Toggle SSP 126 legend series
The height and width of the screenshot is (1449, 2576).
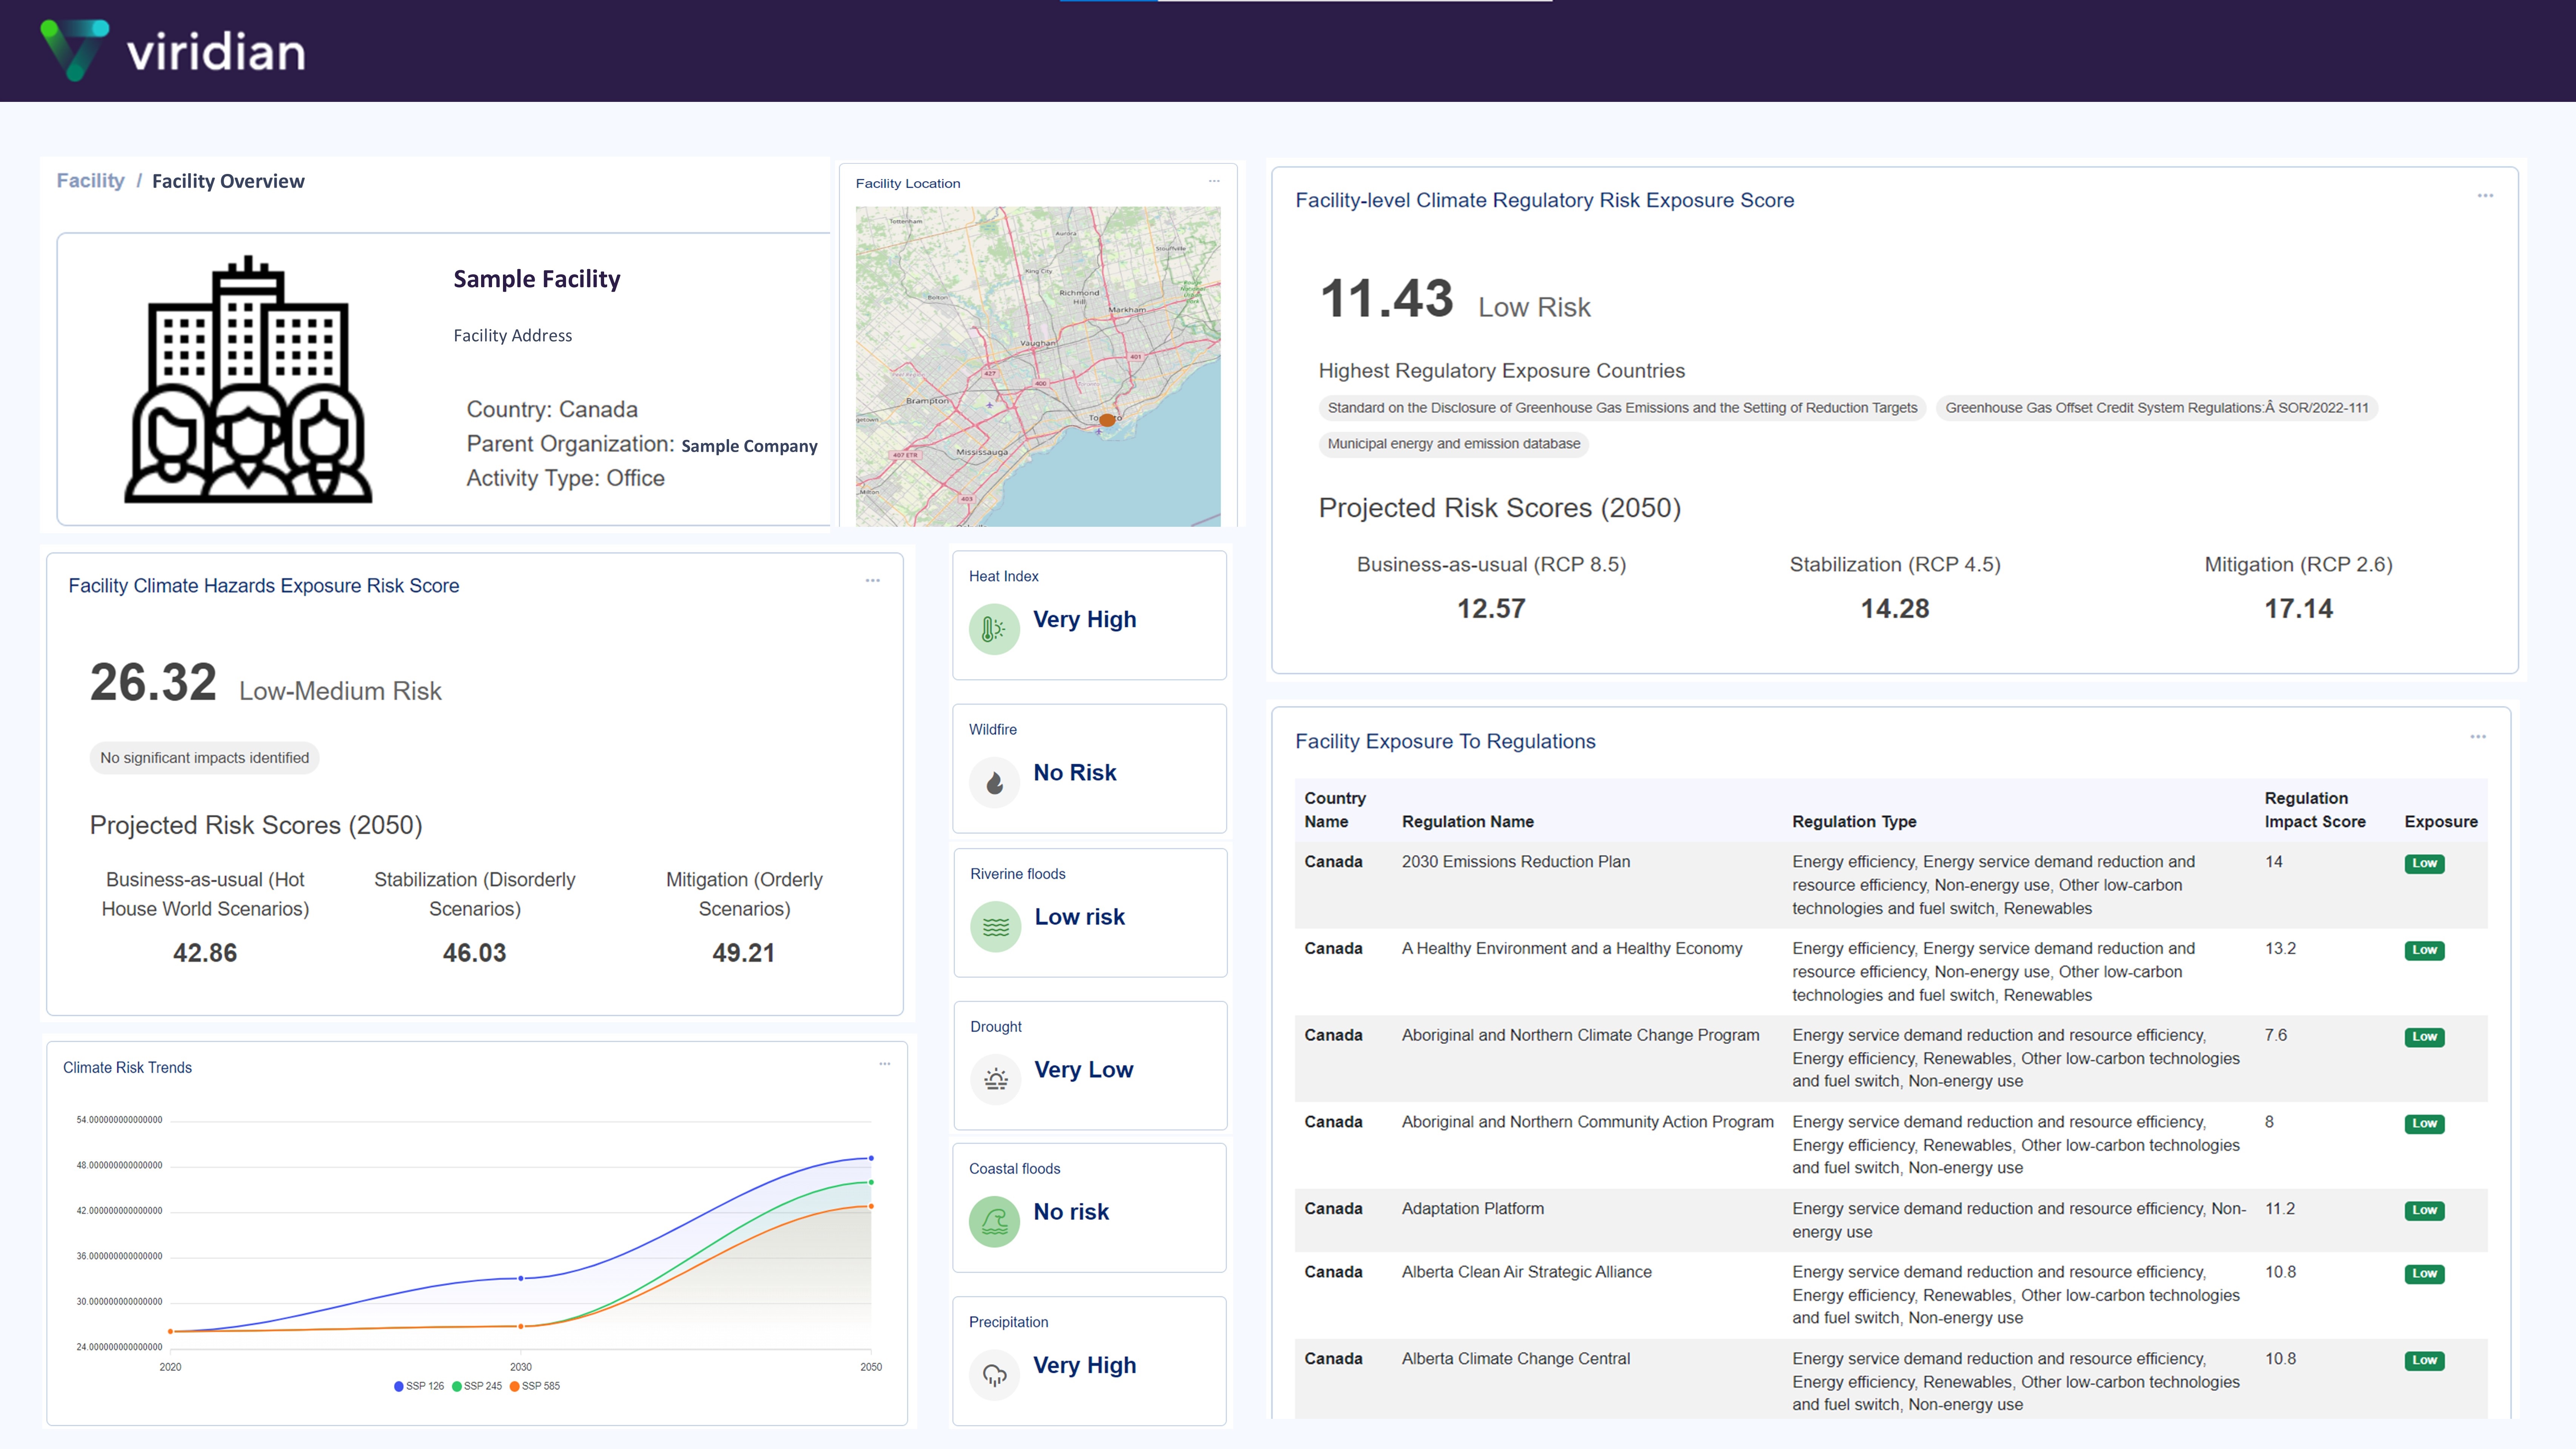tap(419, 1386)
